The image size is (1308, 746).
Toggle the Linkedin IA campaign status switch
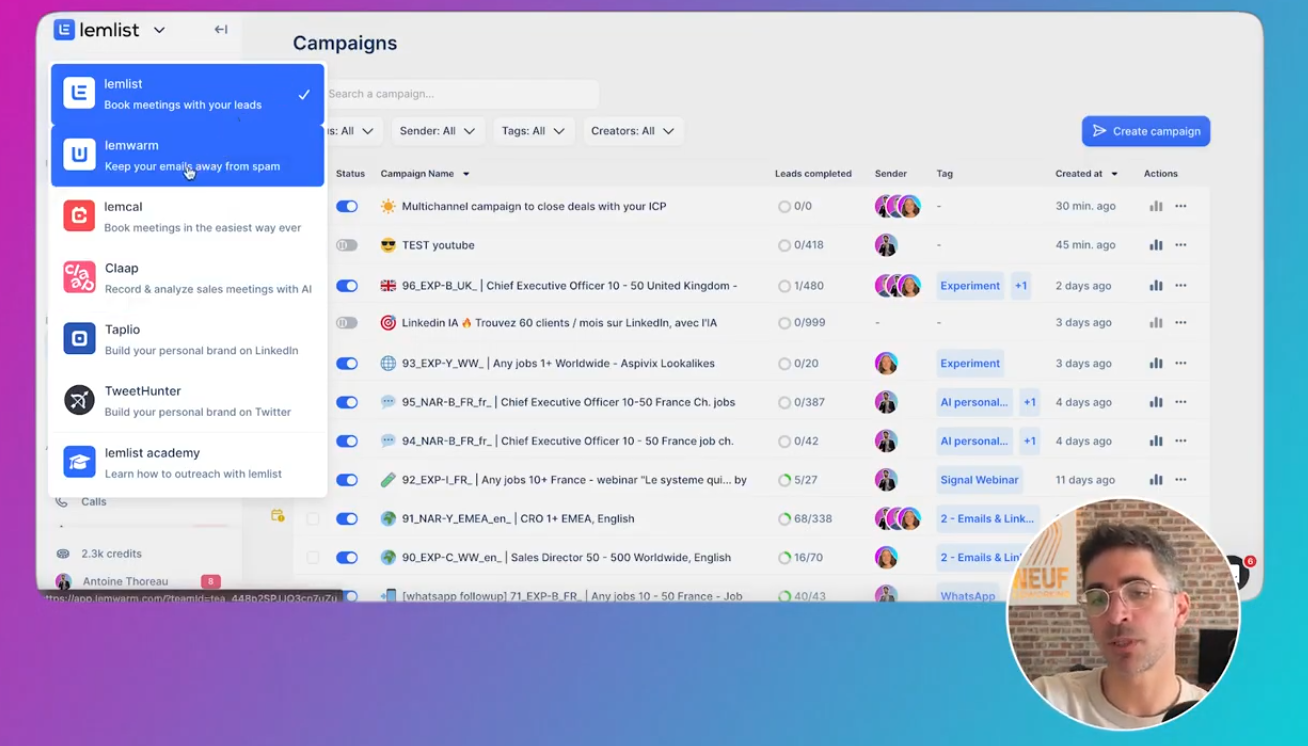coord(347,323)
